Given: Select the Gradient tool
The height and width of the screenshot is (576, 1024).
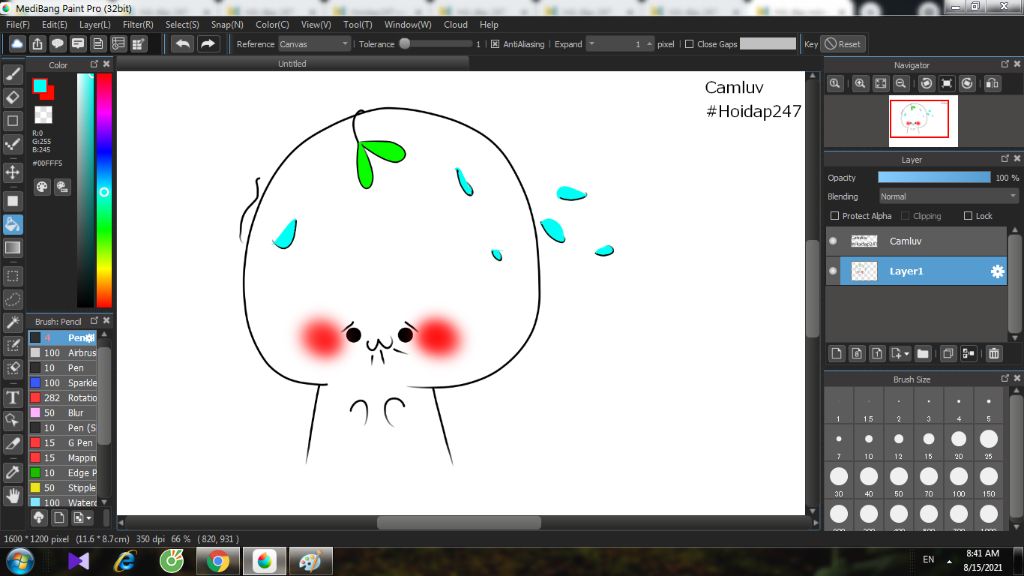Looking at the screenshot, I should (x=12, y=248).
